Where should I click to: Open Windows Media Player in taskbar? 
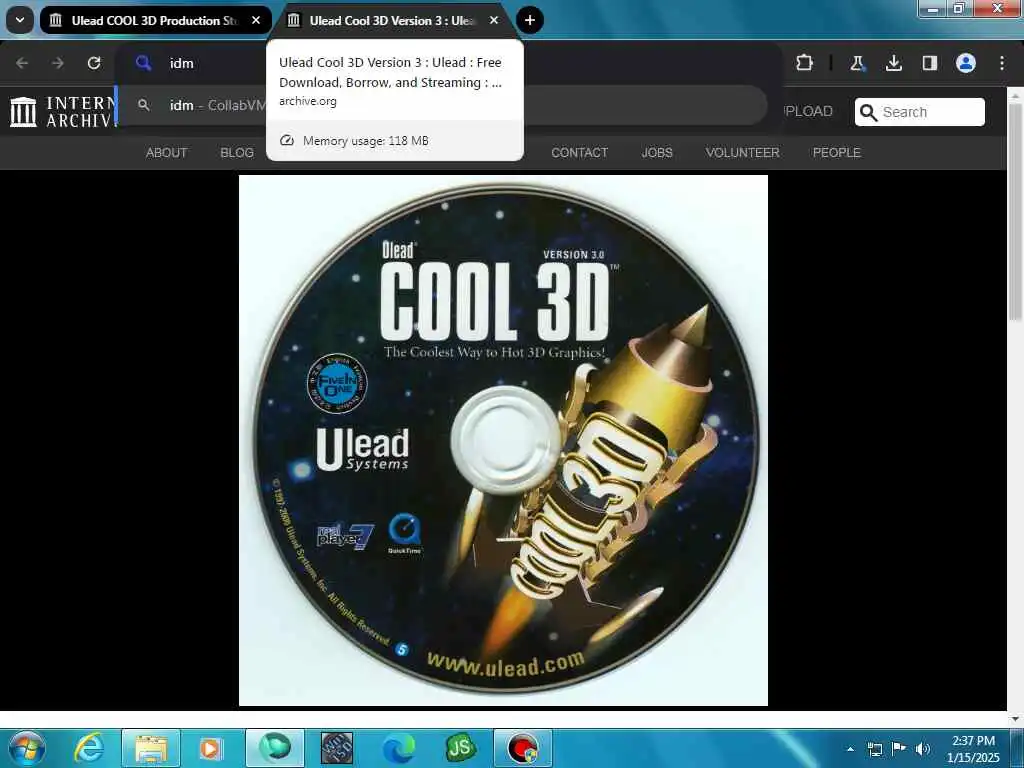point(210,748)
